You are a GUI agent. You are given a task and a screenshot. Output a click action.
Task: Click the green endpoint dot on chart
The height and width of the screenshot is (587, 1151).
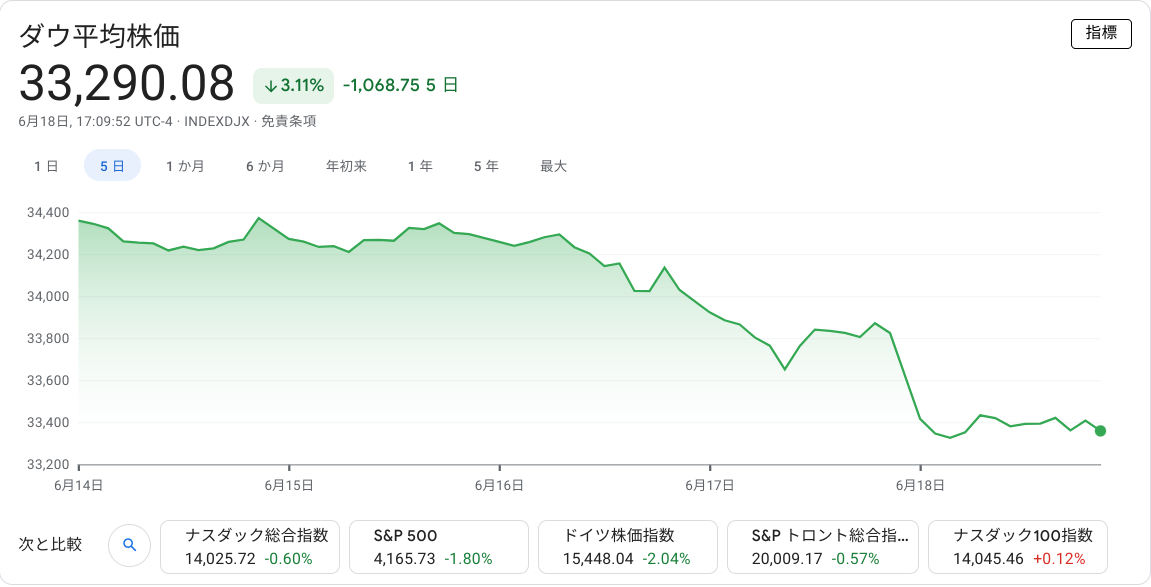point(1100,431)
